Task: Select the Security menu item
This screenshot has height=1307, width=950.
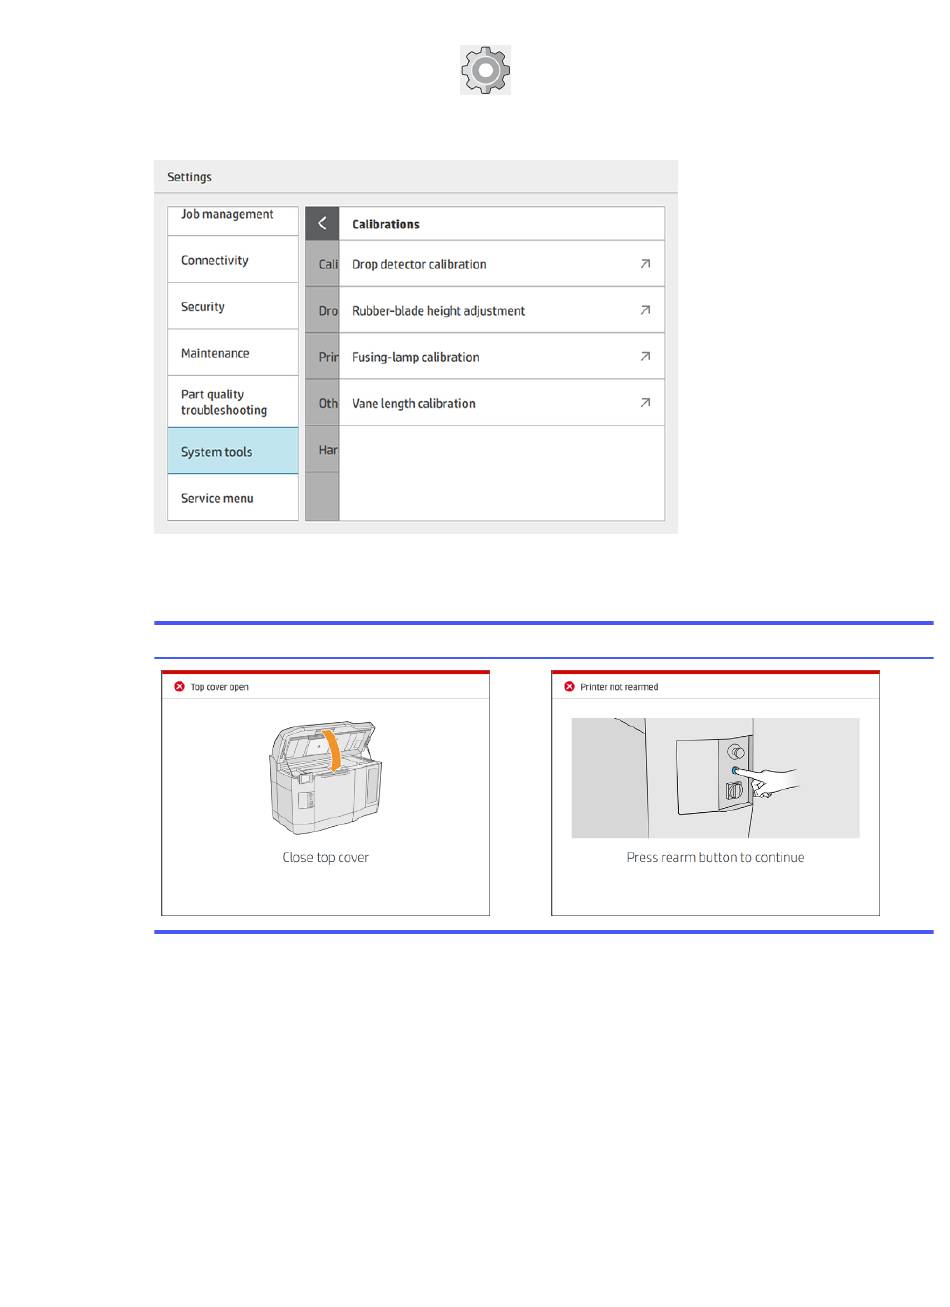Action: [x=203, y=307]
